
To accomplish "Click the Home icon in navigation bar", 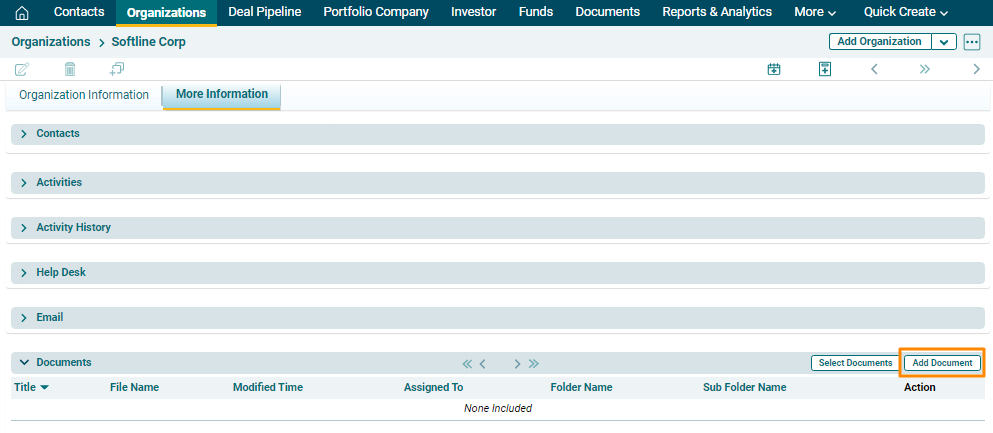I will point(21,13).
